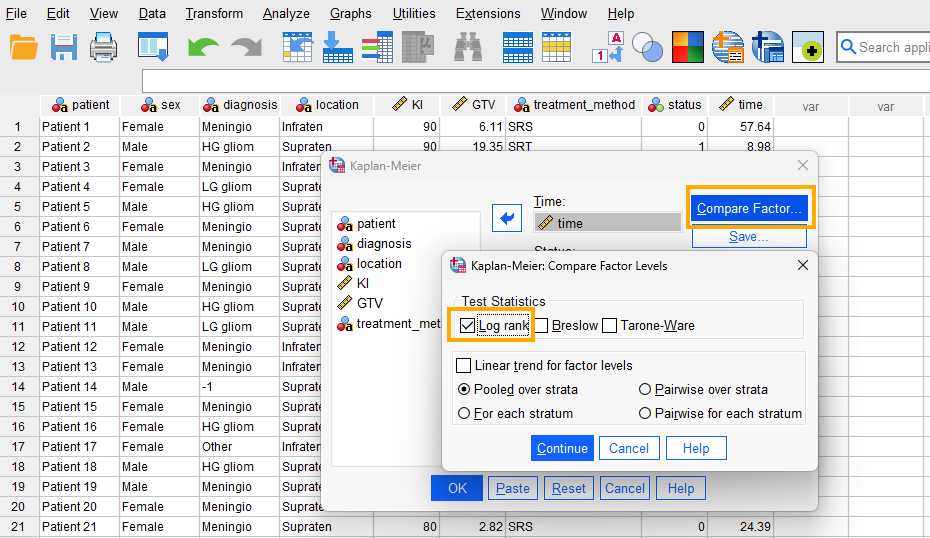Select the GTV variable in the list
This screenshot has height=538, width=930.
pyautogui.click(x=370, y=303)
